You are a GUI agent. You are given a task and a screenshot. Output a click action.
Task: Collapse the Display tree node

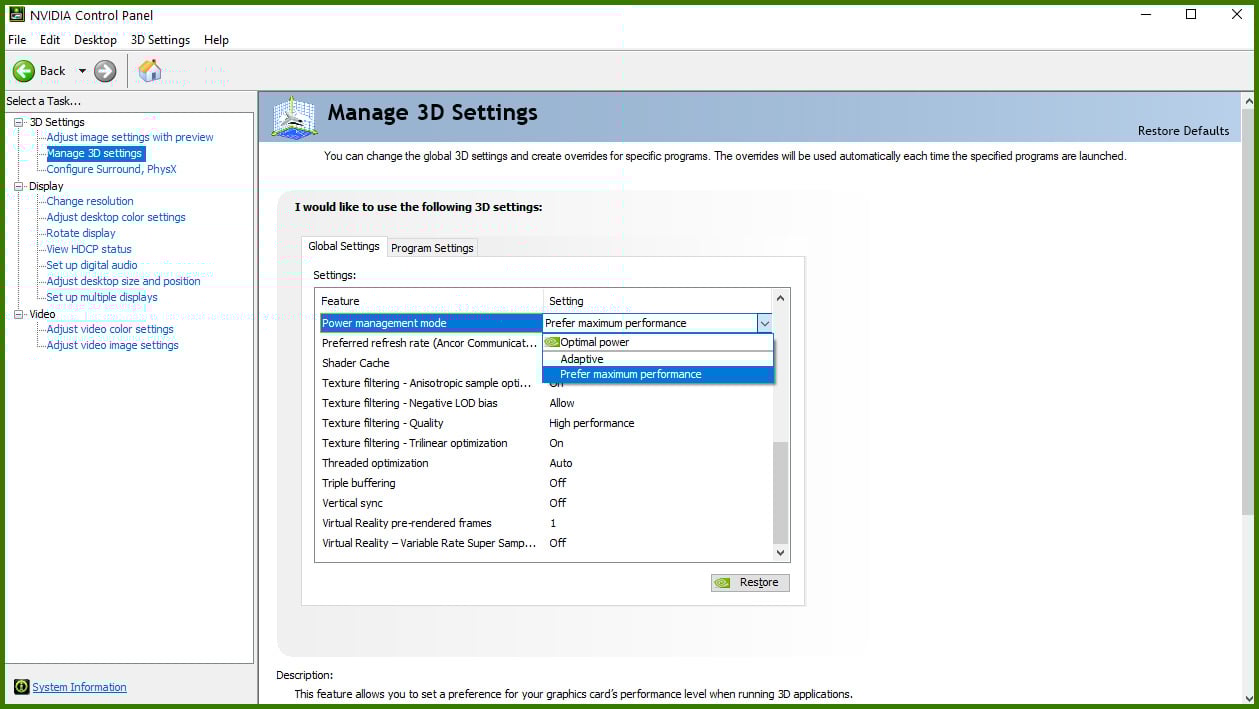click(x=18, y=186)
